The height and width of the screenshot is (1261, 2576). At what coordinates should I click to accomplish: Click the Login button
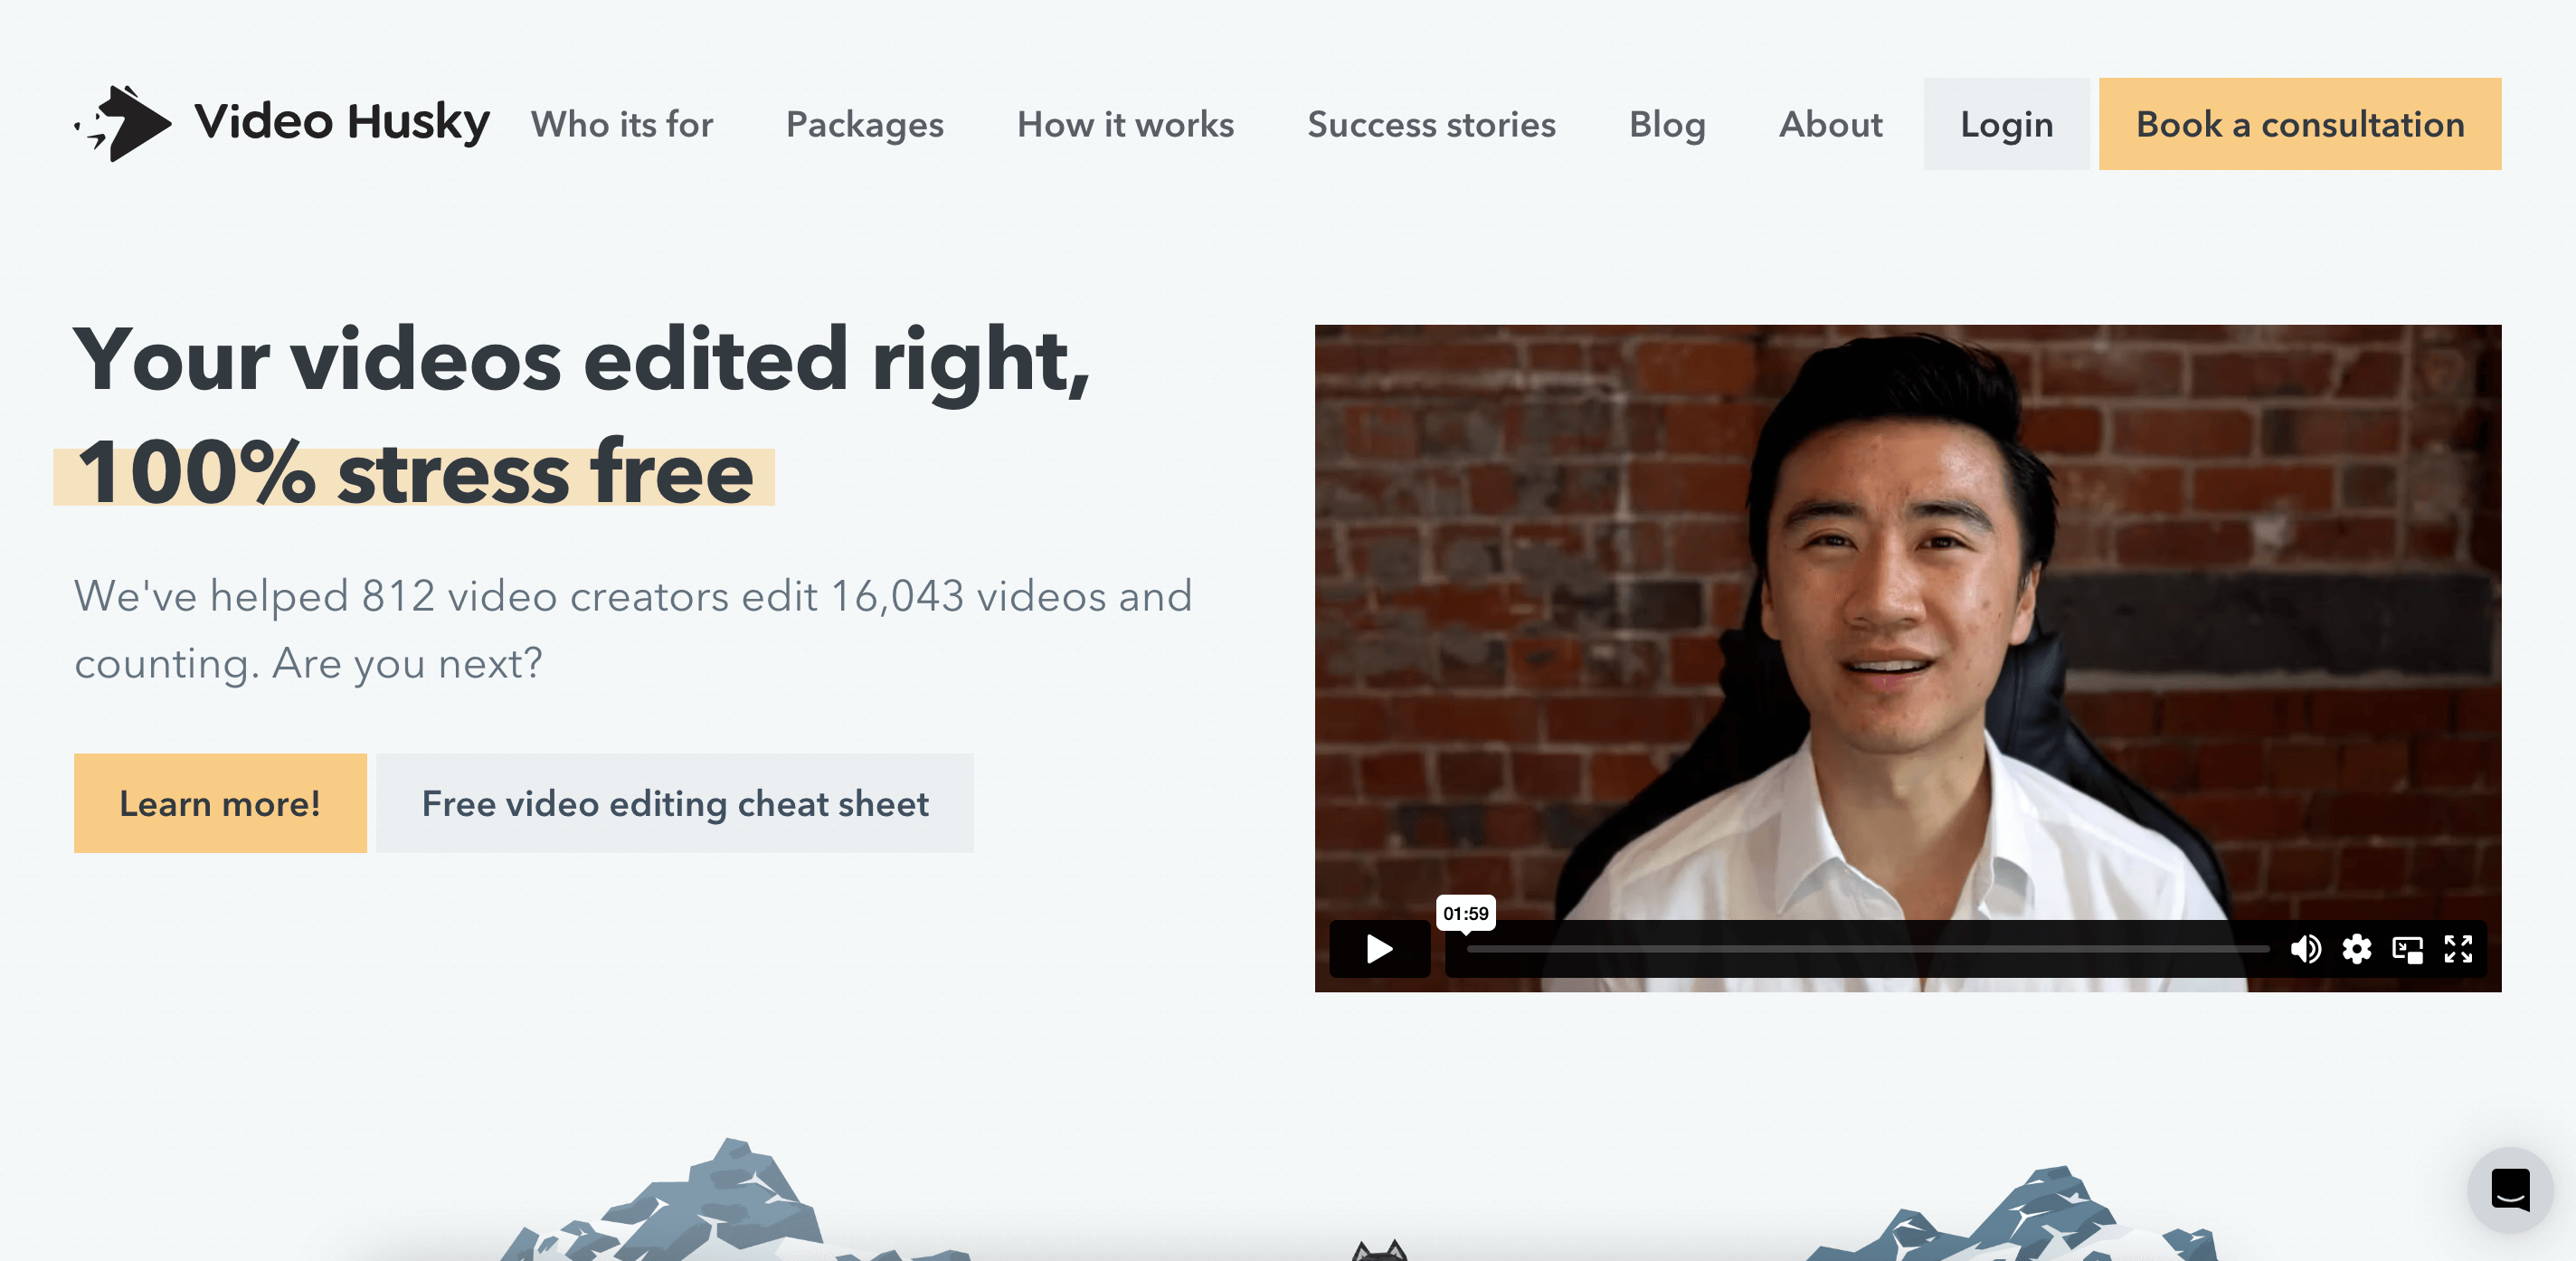[x=2006, y=123]
